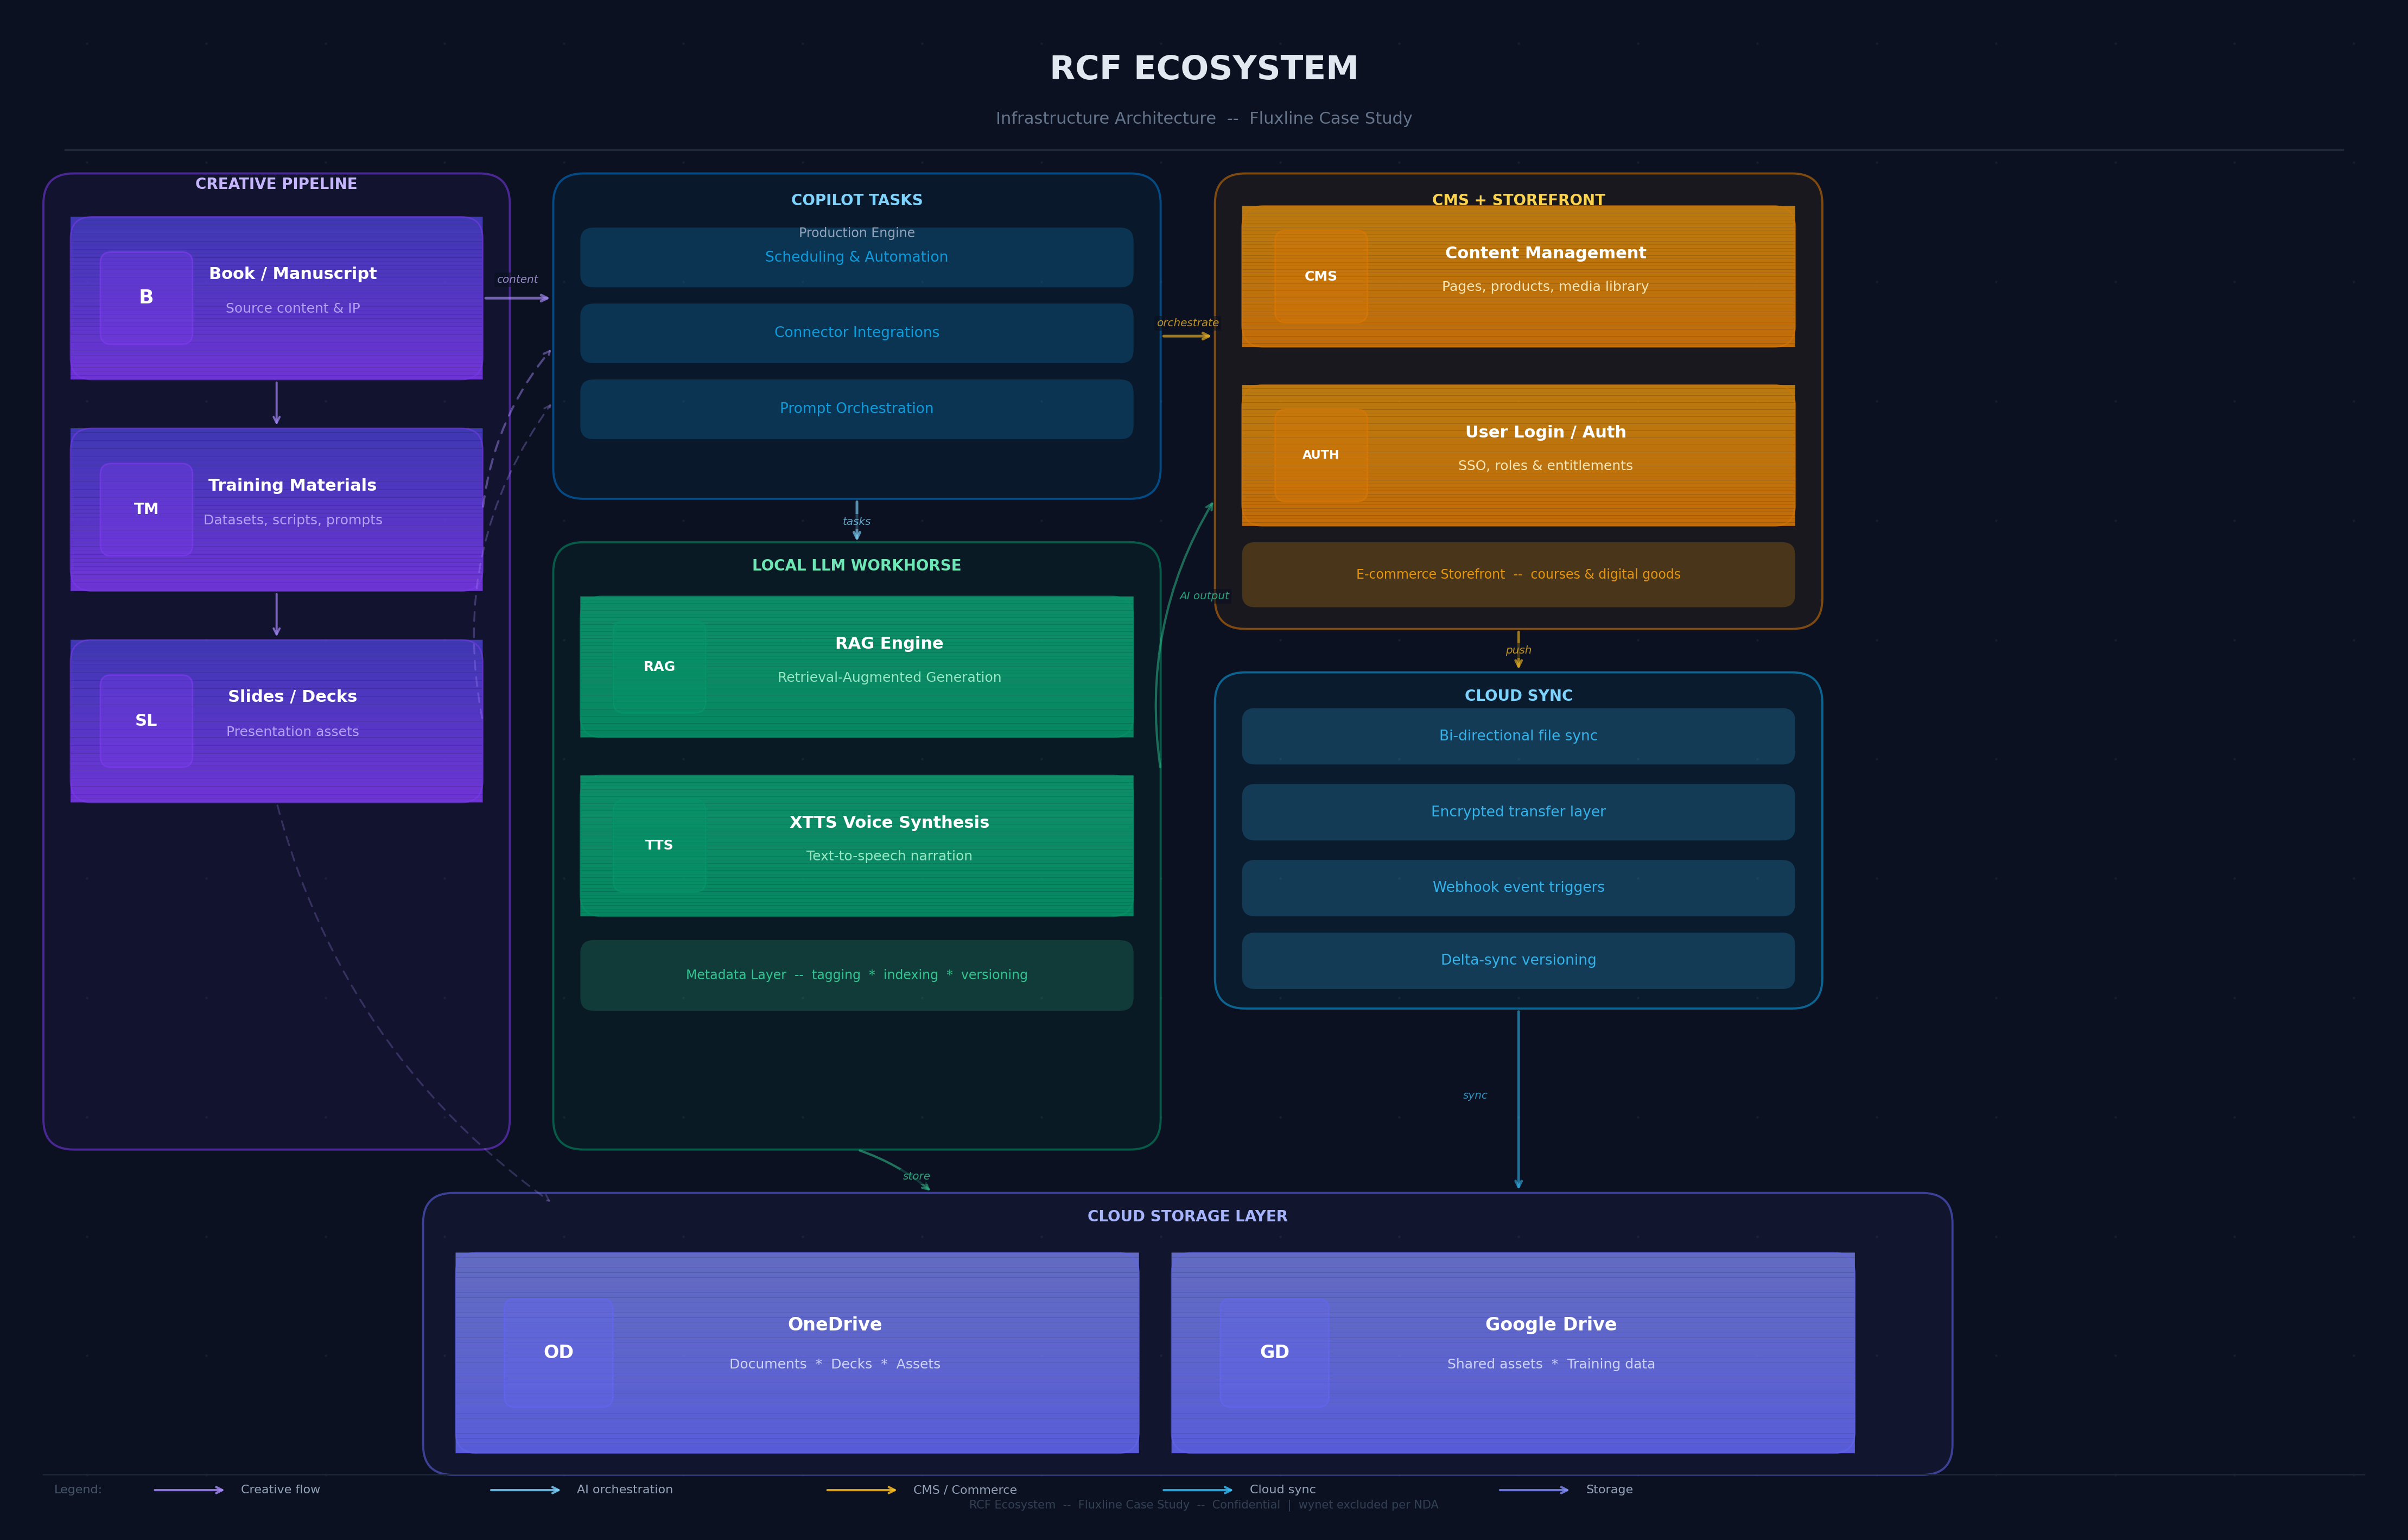Select the Webhook event triggers item
2408x1540 pixels.
click(x=1518, y=888)
